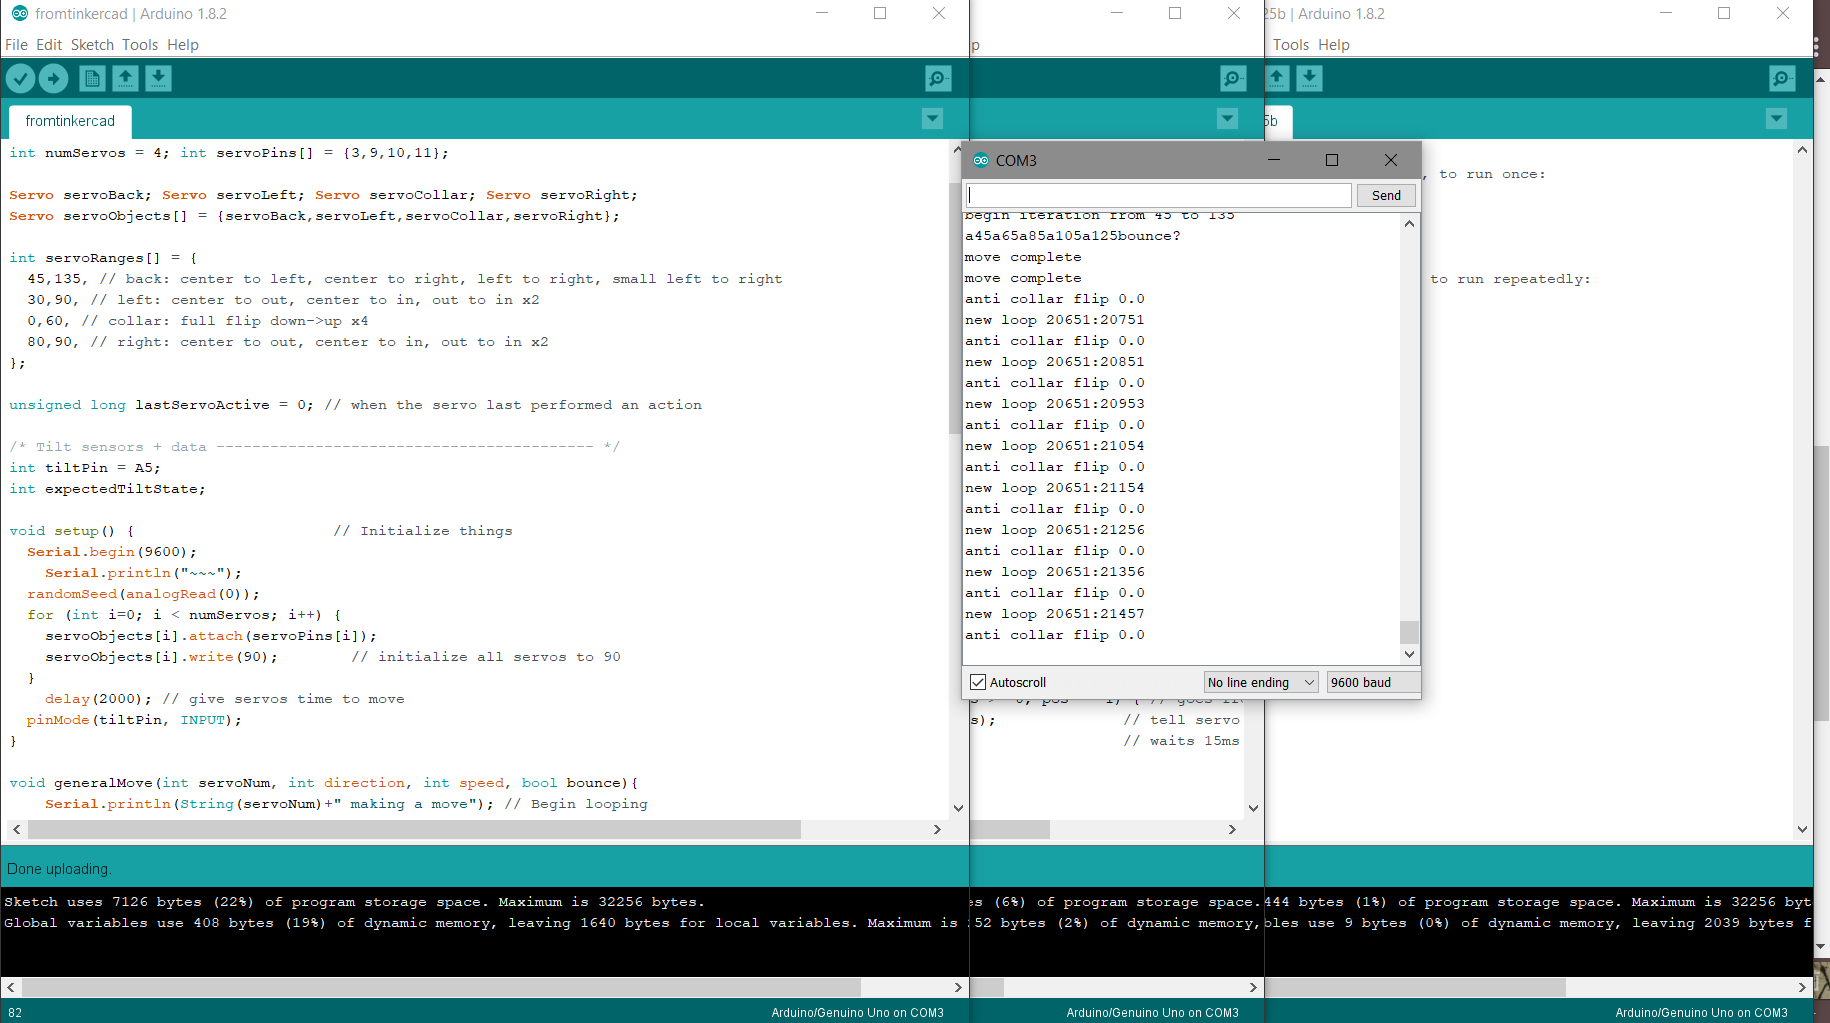
Task: Click the COM3 output vertical scrollbar thumb
Action: click(x=1409, y=632)
